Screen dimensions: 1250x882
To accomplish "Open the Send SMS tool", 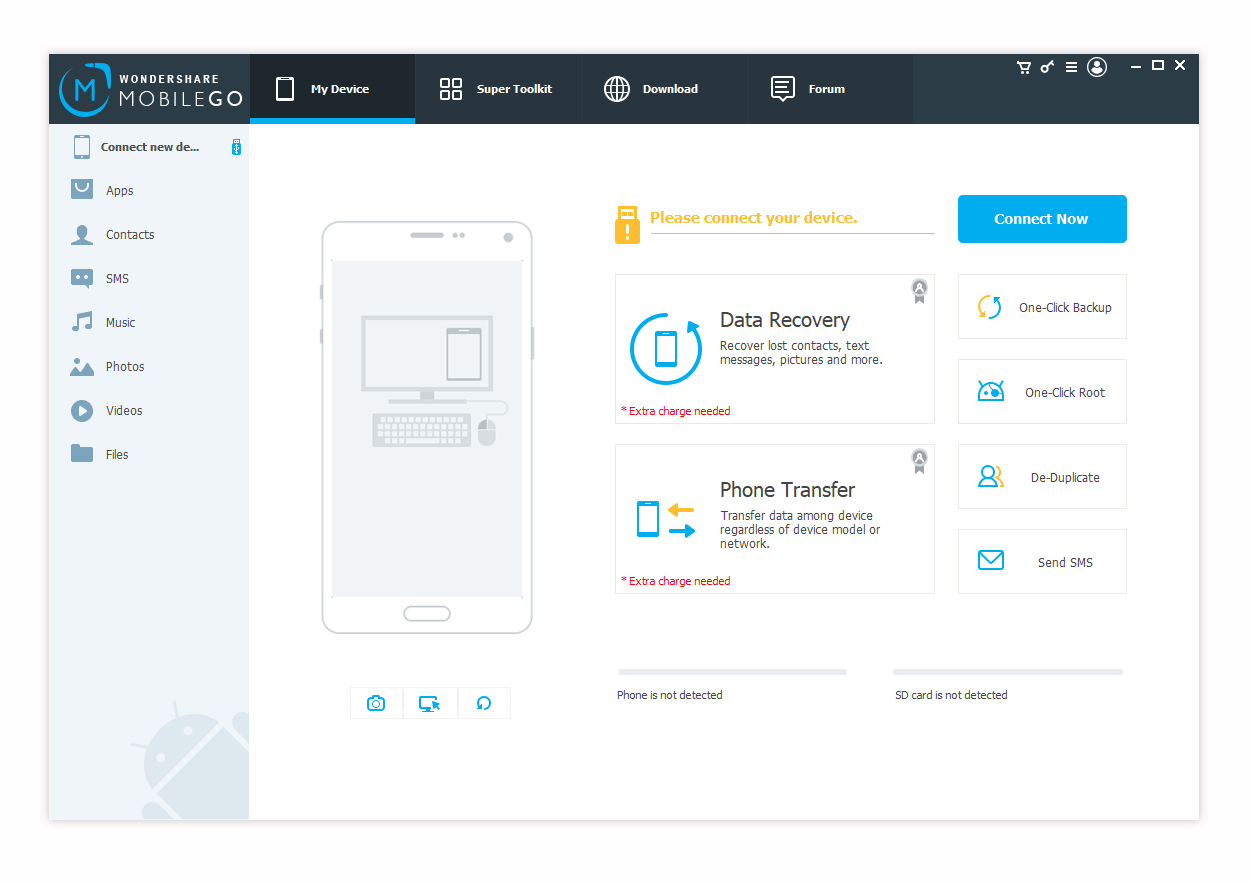I will point(1042,562).
